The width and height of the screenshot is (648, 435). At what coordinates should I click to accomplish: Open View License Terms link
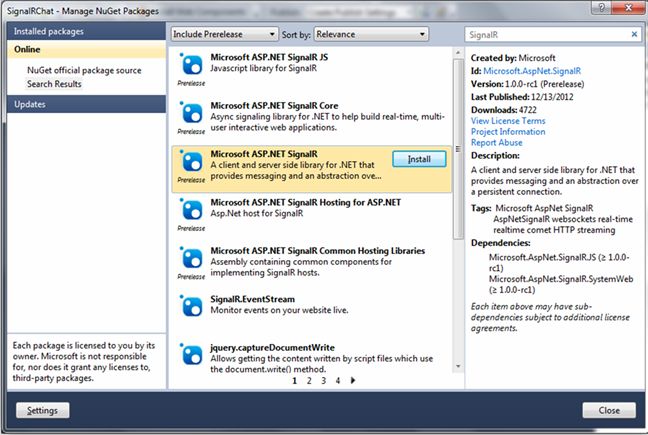[508, 121]
